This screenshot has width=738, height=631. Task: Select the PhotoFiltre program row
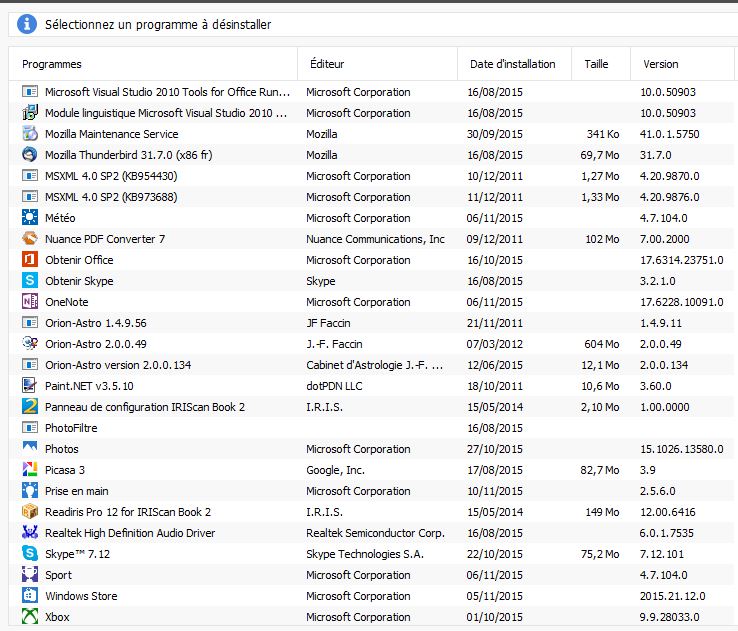pyautogui.click(x=372, y=428)
